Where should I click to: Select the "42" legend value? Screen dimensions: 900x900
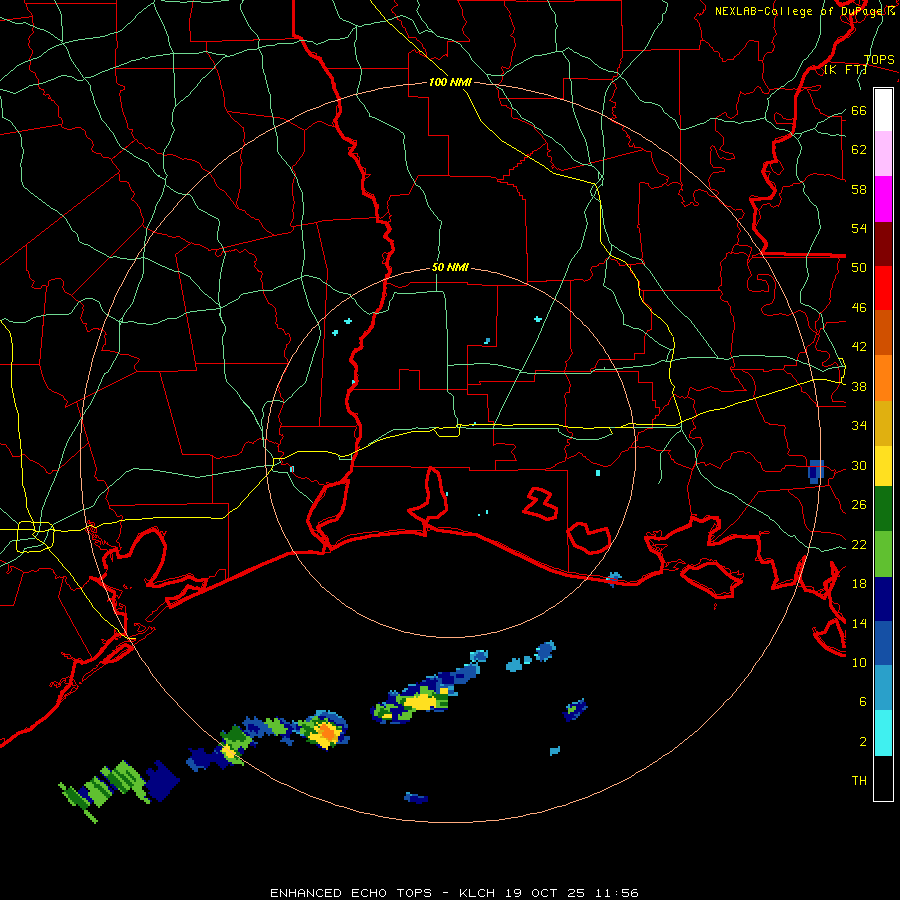pos(859,346)
